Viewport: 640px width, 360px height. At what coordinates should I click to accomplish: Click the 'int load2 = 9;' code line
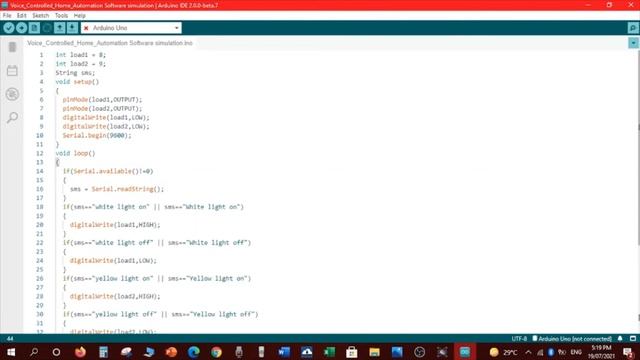pos(81,64)
